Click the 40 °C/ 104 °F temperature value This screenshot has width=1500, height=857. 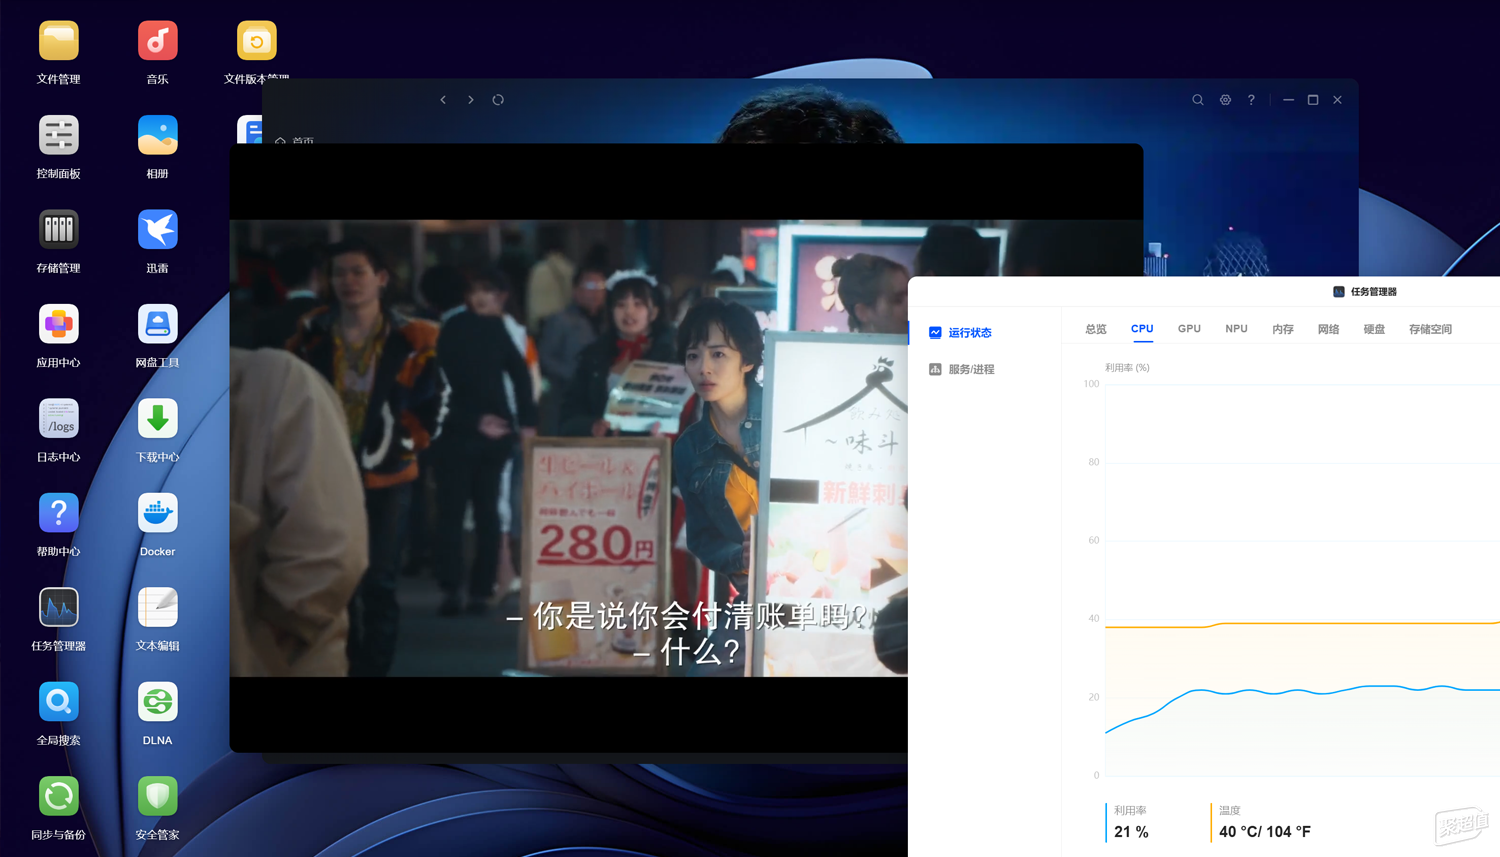[x=1264, y=832]
